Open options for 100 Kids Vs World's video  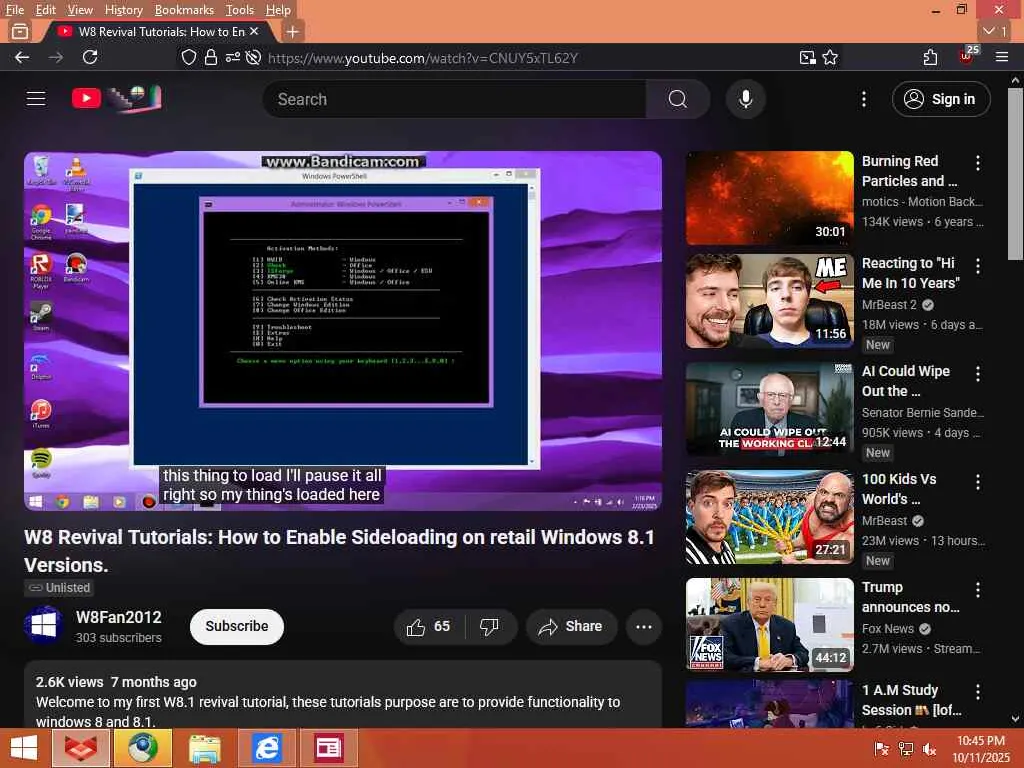[978, 482]
